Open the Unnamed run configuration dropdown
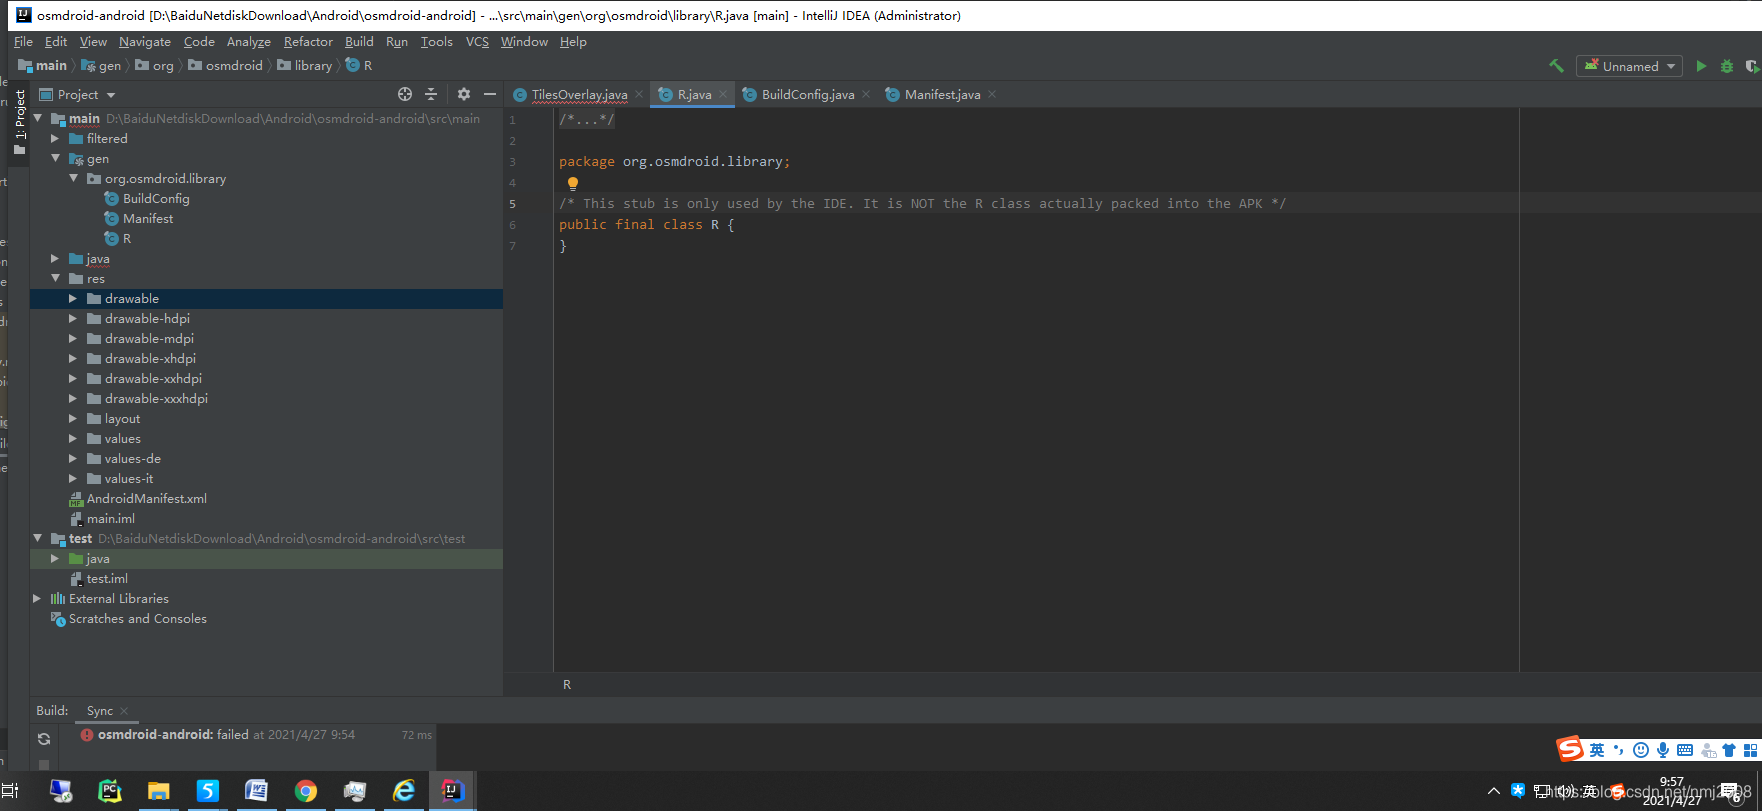This screenshot has width=1762, height=811. pos(1629,66)
